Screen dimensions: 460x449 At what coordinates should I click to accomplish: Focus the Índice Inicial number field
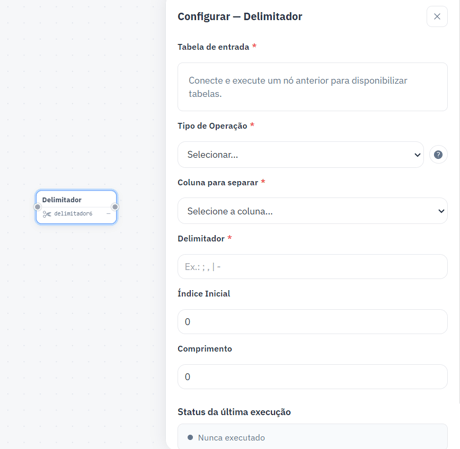click(x=312, y=322)
